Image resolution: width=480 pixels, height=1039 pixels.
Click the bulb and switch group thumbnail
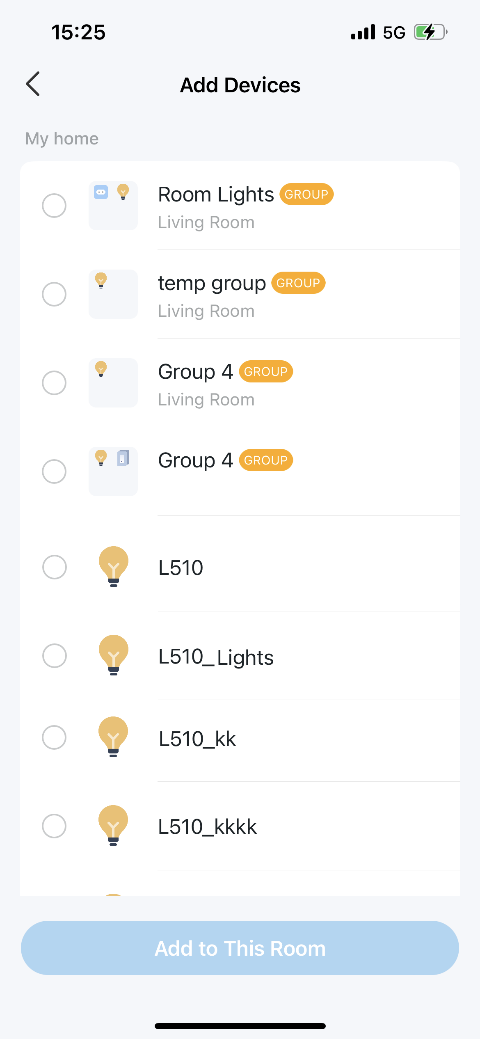[x=113, y=471]
